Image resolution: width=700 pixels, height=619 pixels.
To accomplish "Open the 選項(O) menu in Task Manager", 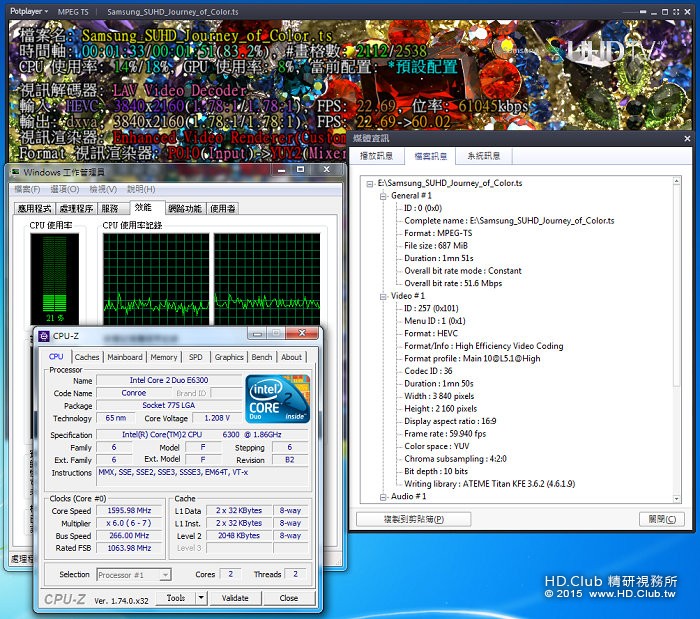I will (65, 189).
